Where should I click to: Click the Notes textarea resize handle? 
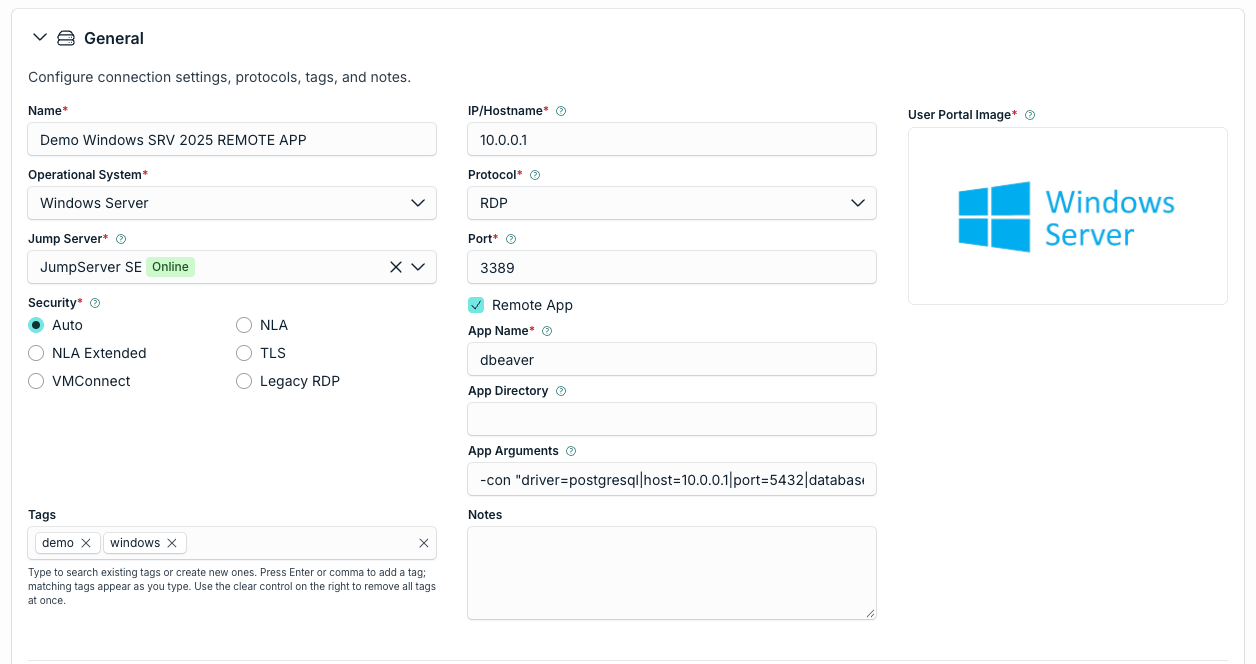pos(870,613)
